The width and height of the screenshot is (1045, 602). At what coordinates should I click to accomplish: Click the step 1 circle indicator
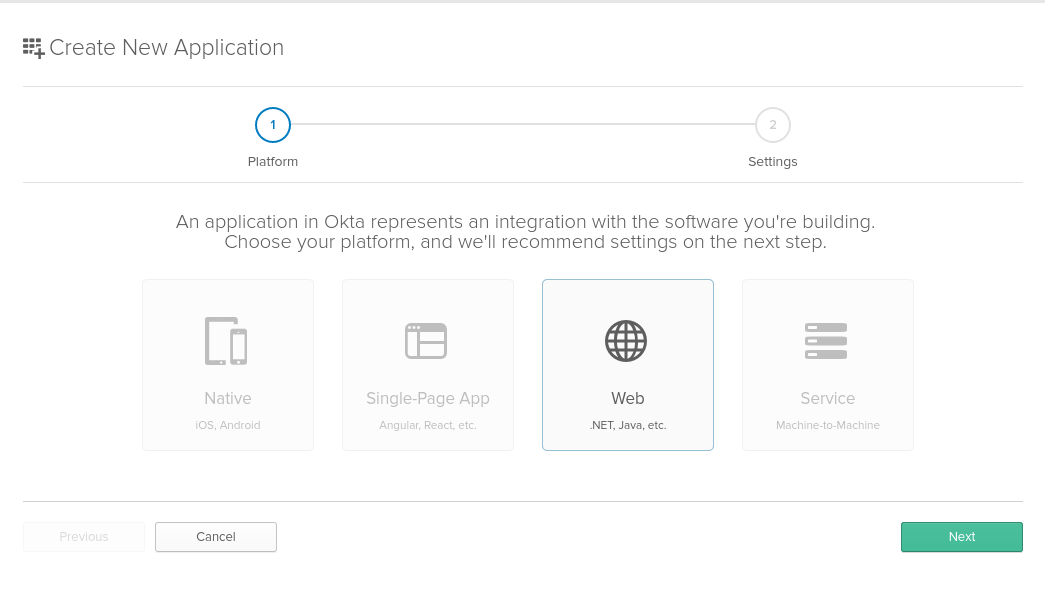tap(273, 125)
